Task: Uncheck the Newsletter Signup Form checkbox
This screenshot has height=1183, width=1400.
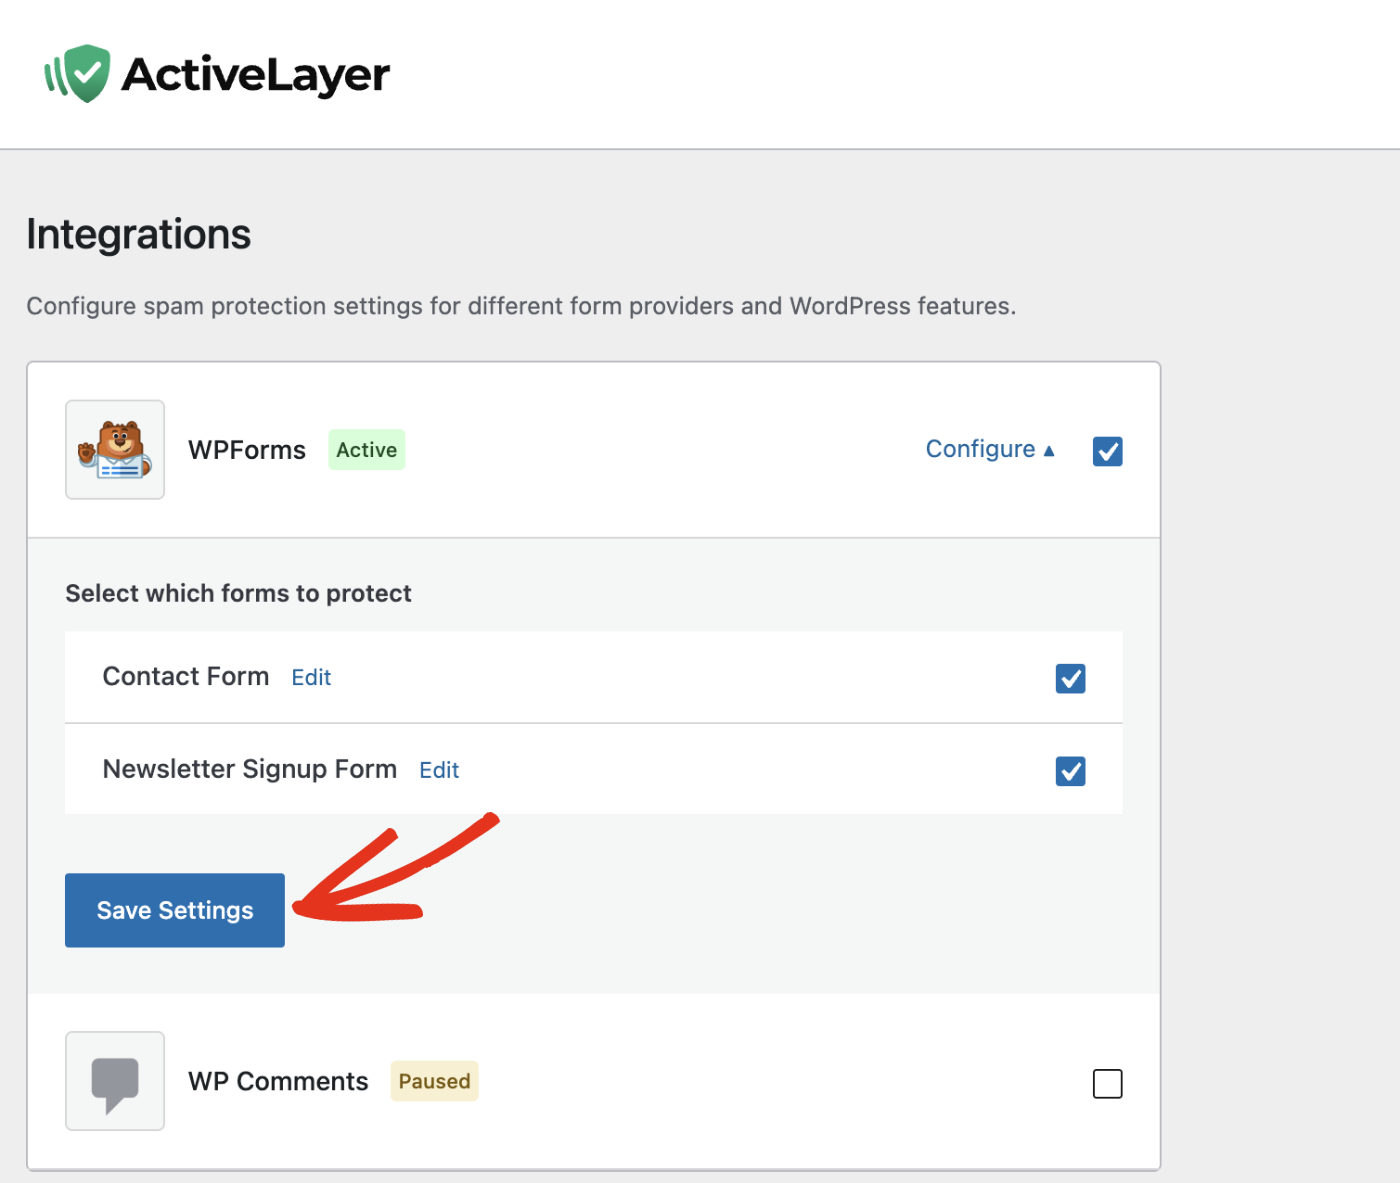Action: point(1070,771)
